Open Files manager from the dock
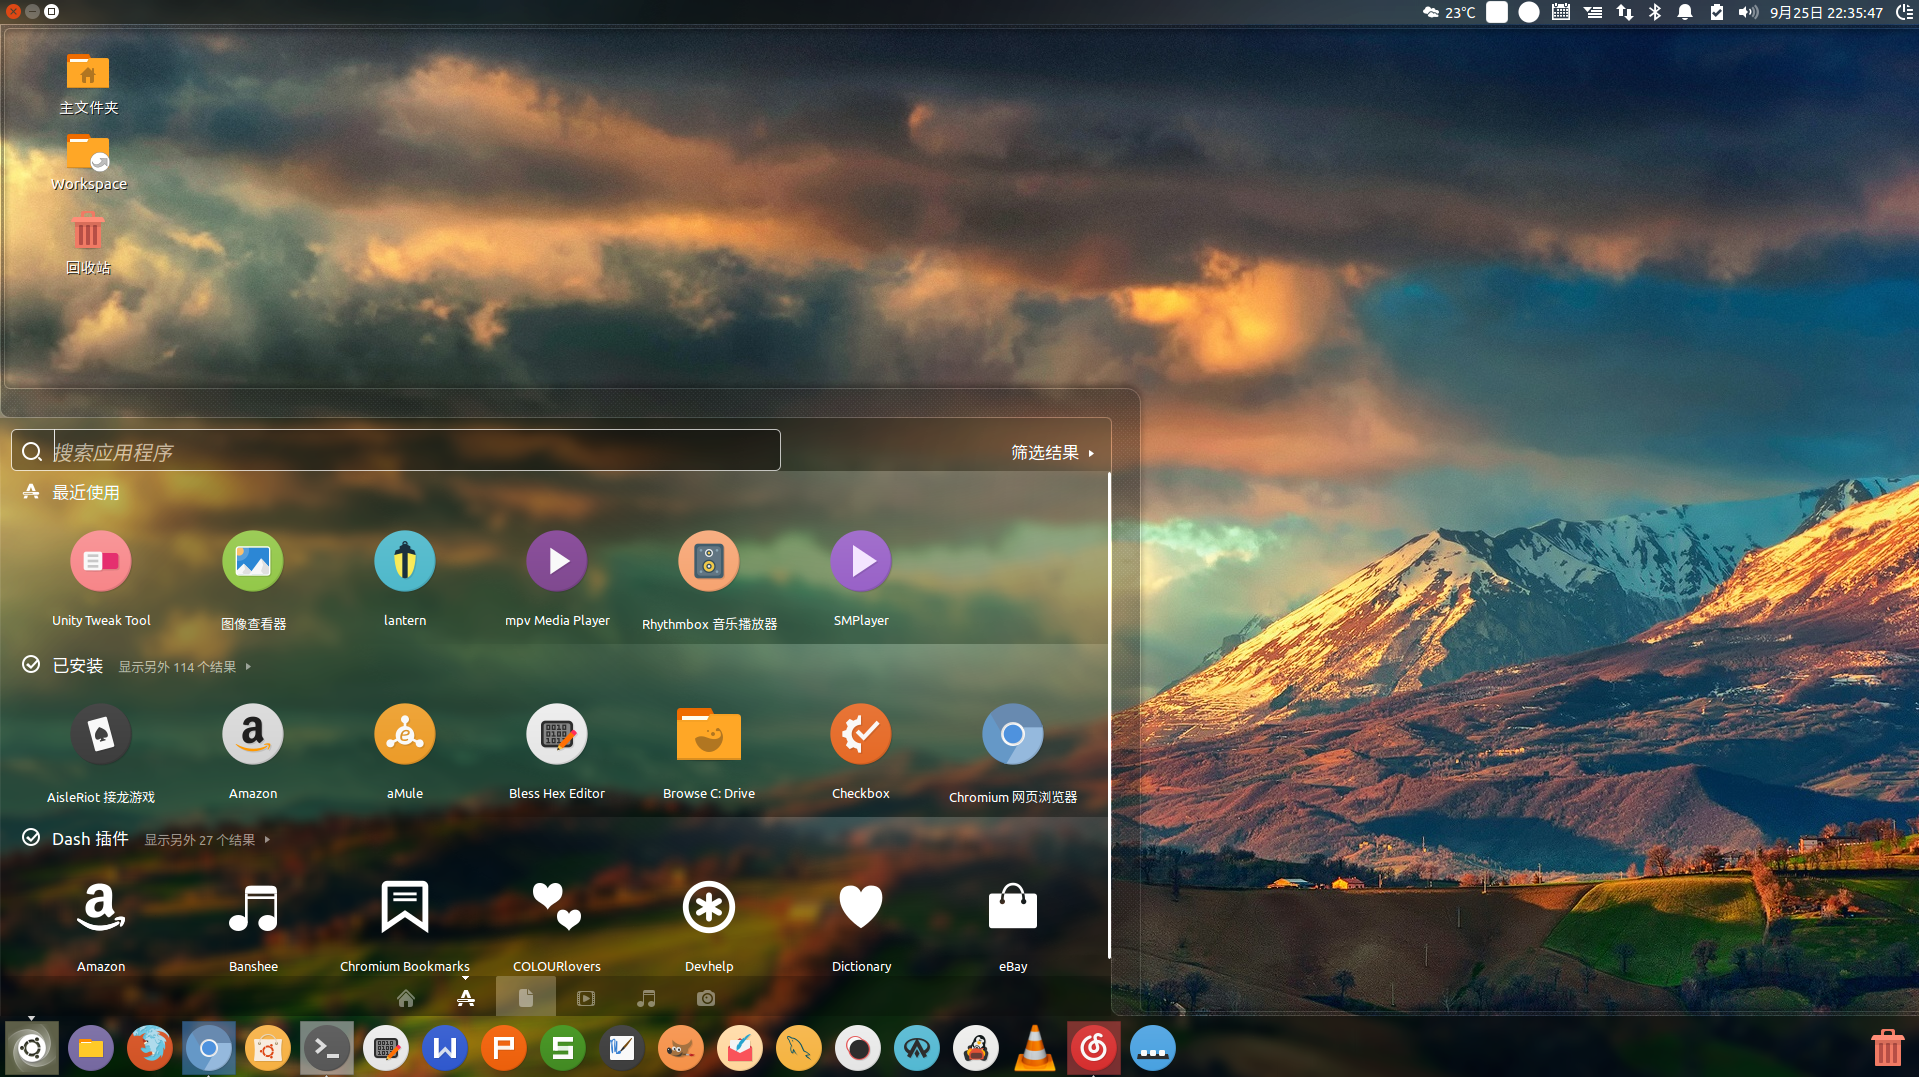Viewport: 1919px width, 1077px height. (91, 1048)
